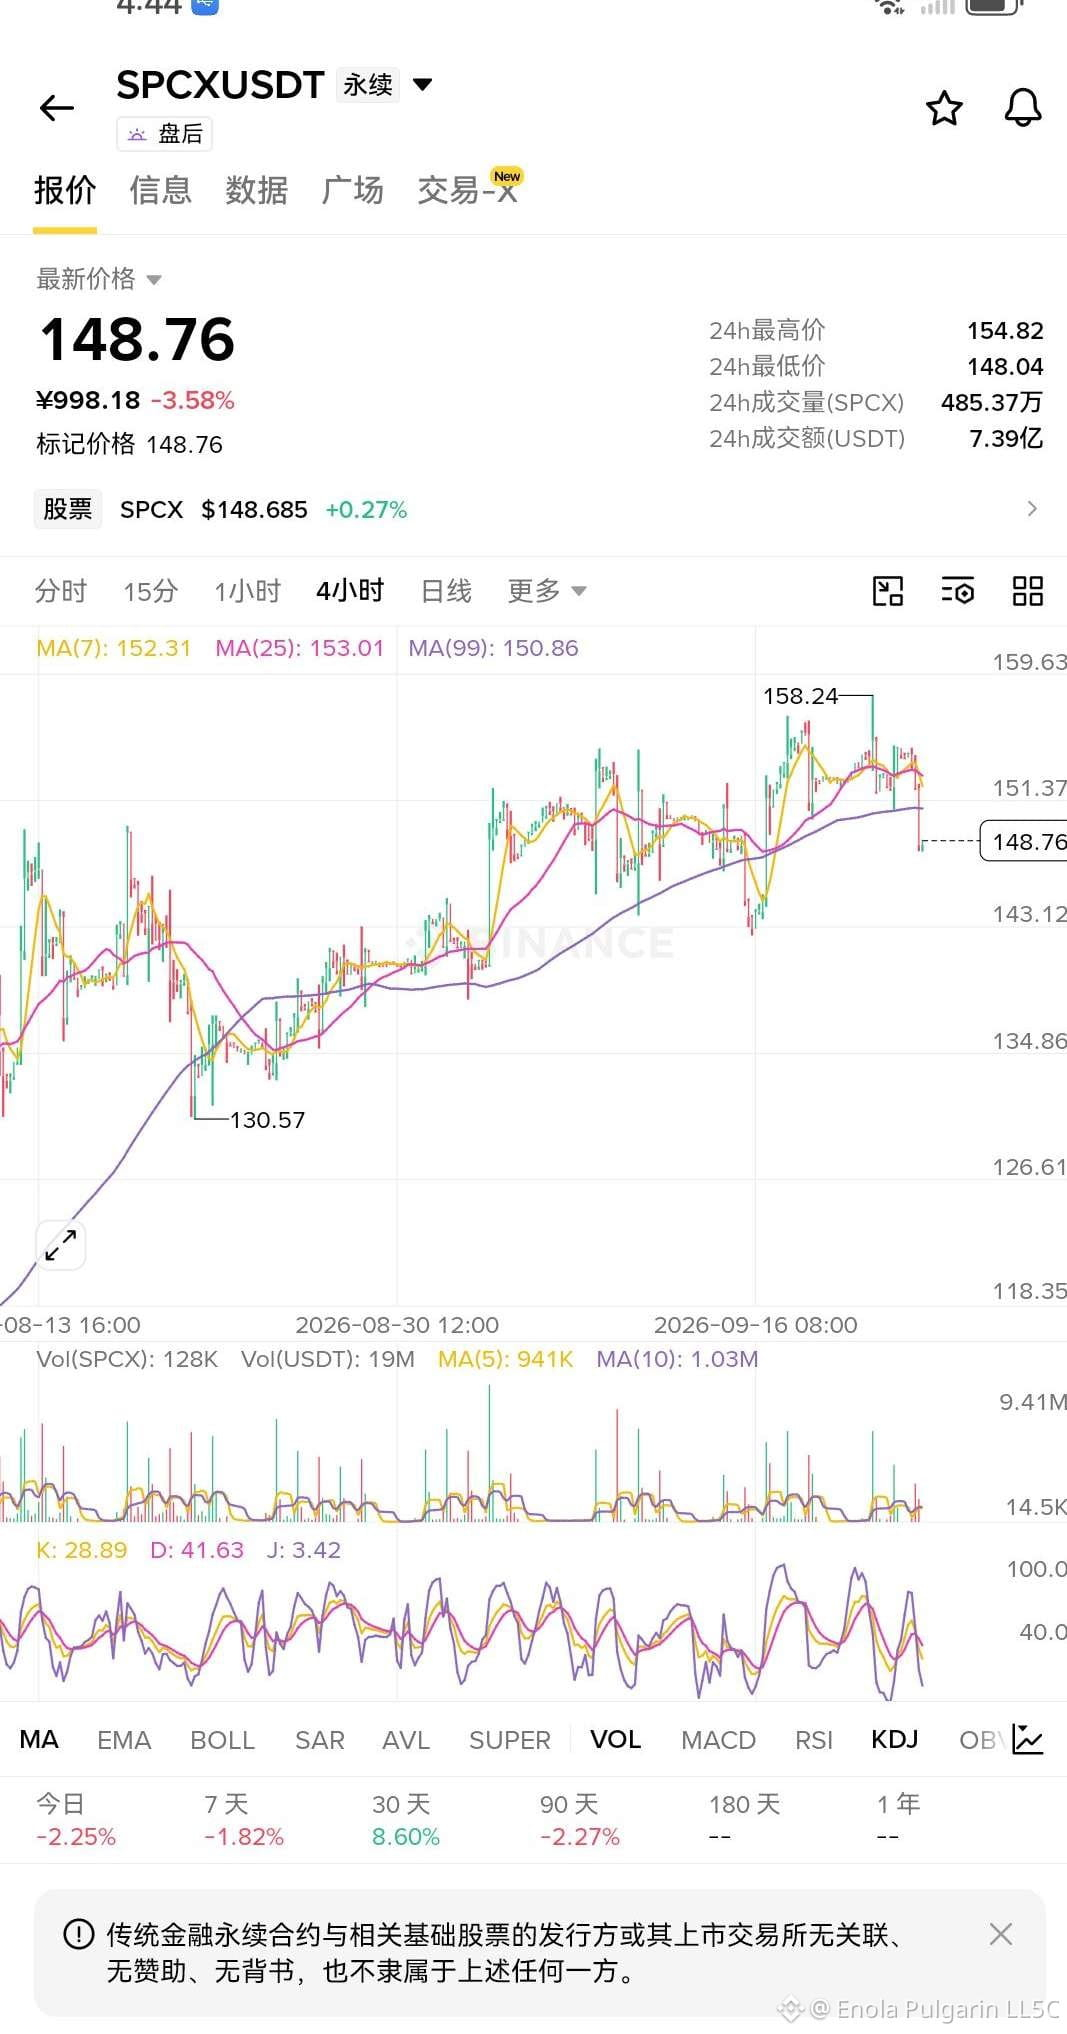Open the 最新价格 price type dropdown
This screenshot has width=1067, height=2034.
point(98,279)
